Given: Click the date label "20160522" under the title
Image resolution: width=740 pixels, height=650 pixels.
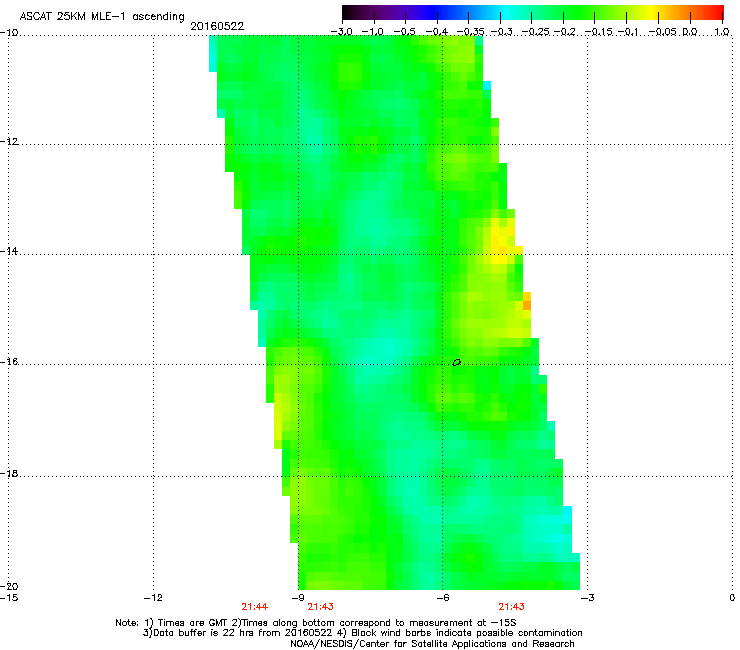Looking at the screenshot, I should pyautogui.click(x=217, y=26).
